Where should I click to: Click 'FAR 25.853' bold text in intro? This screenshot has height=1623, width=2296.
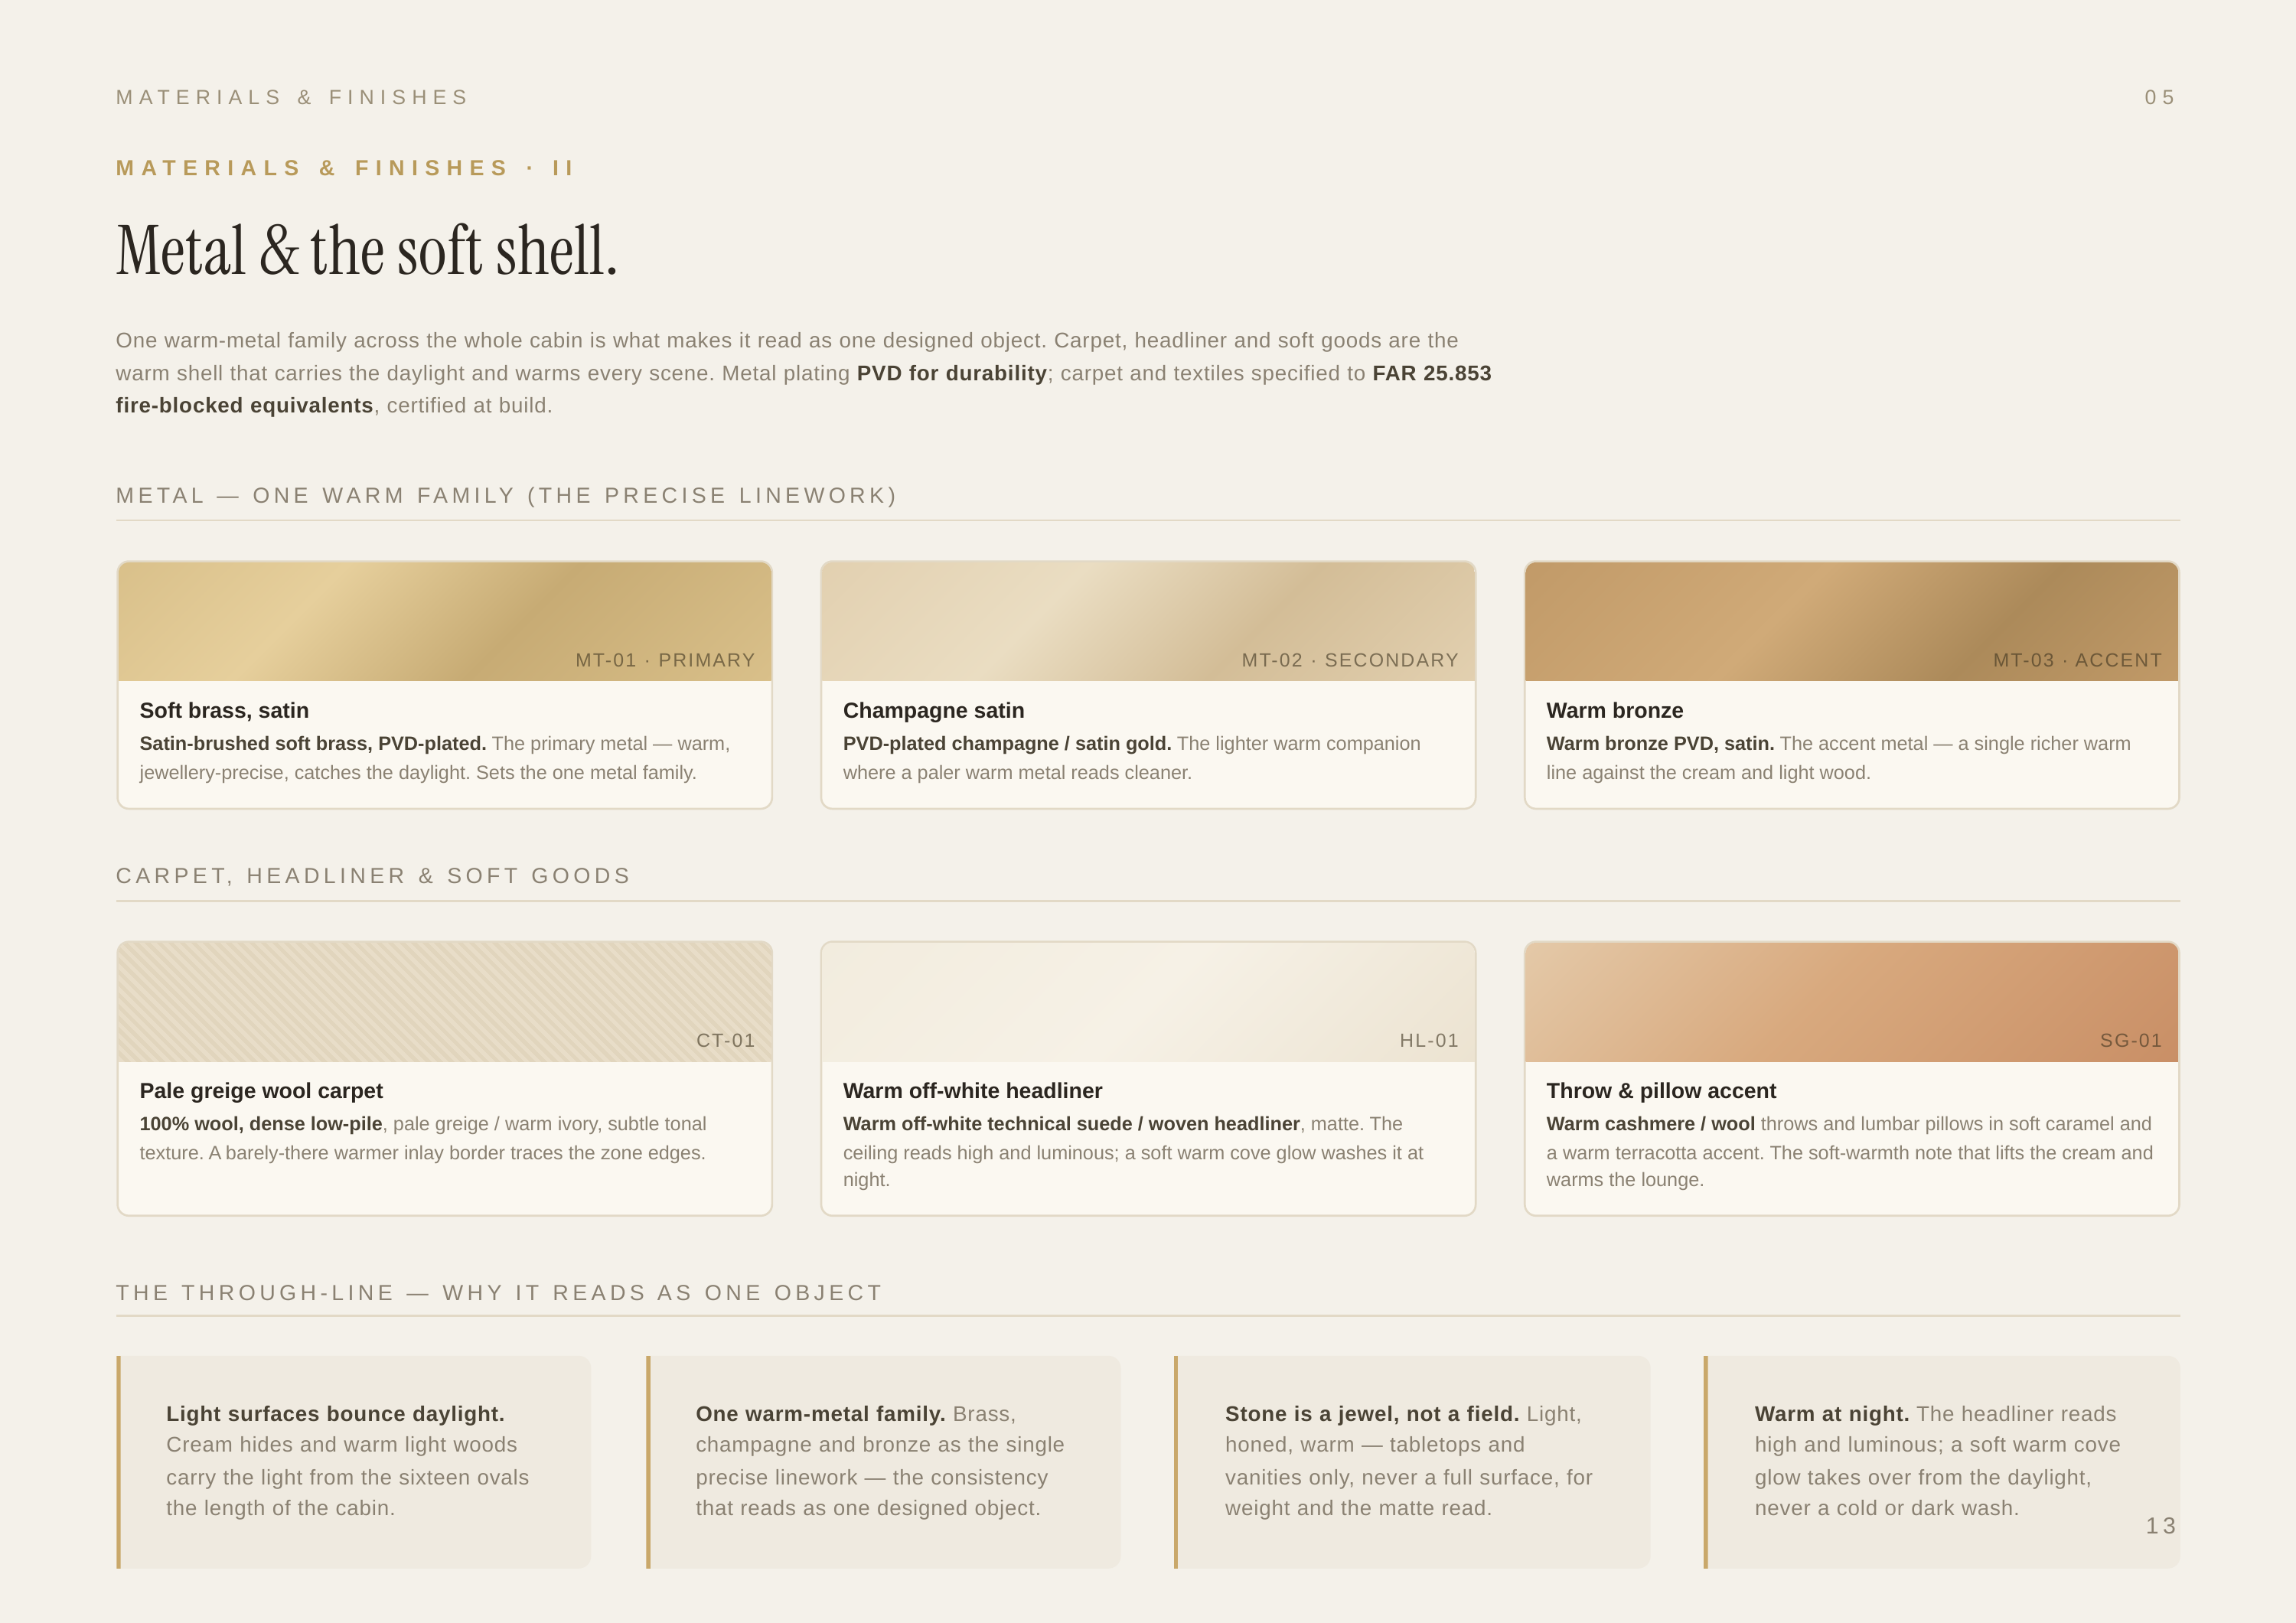coord(1431,373)
